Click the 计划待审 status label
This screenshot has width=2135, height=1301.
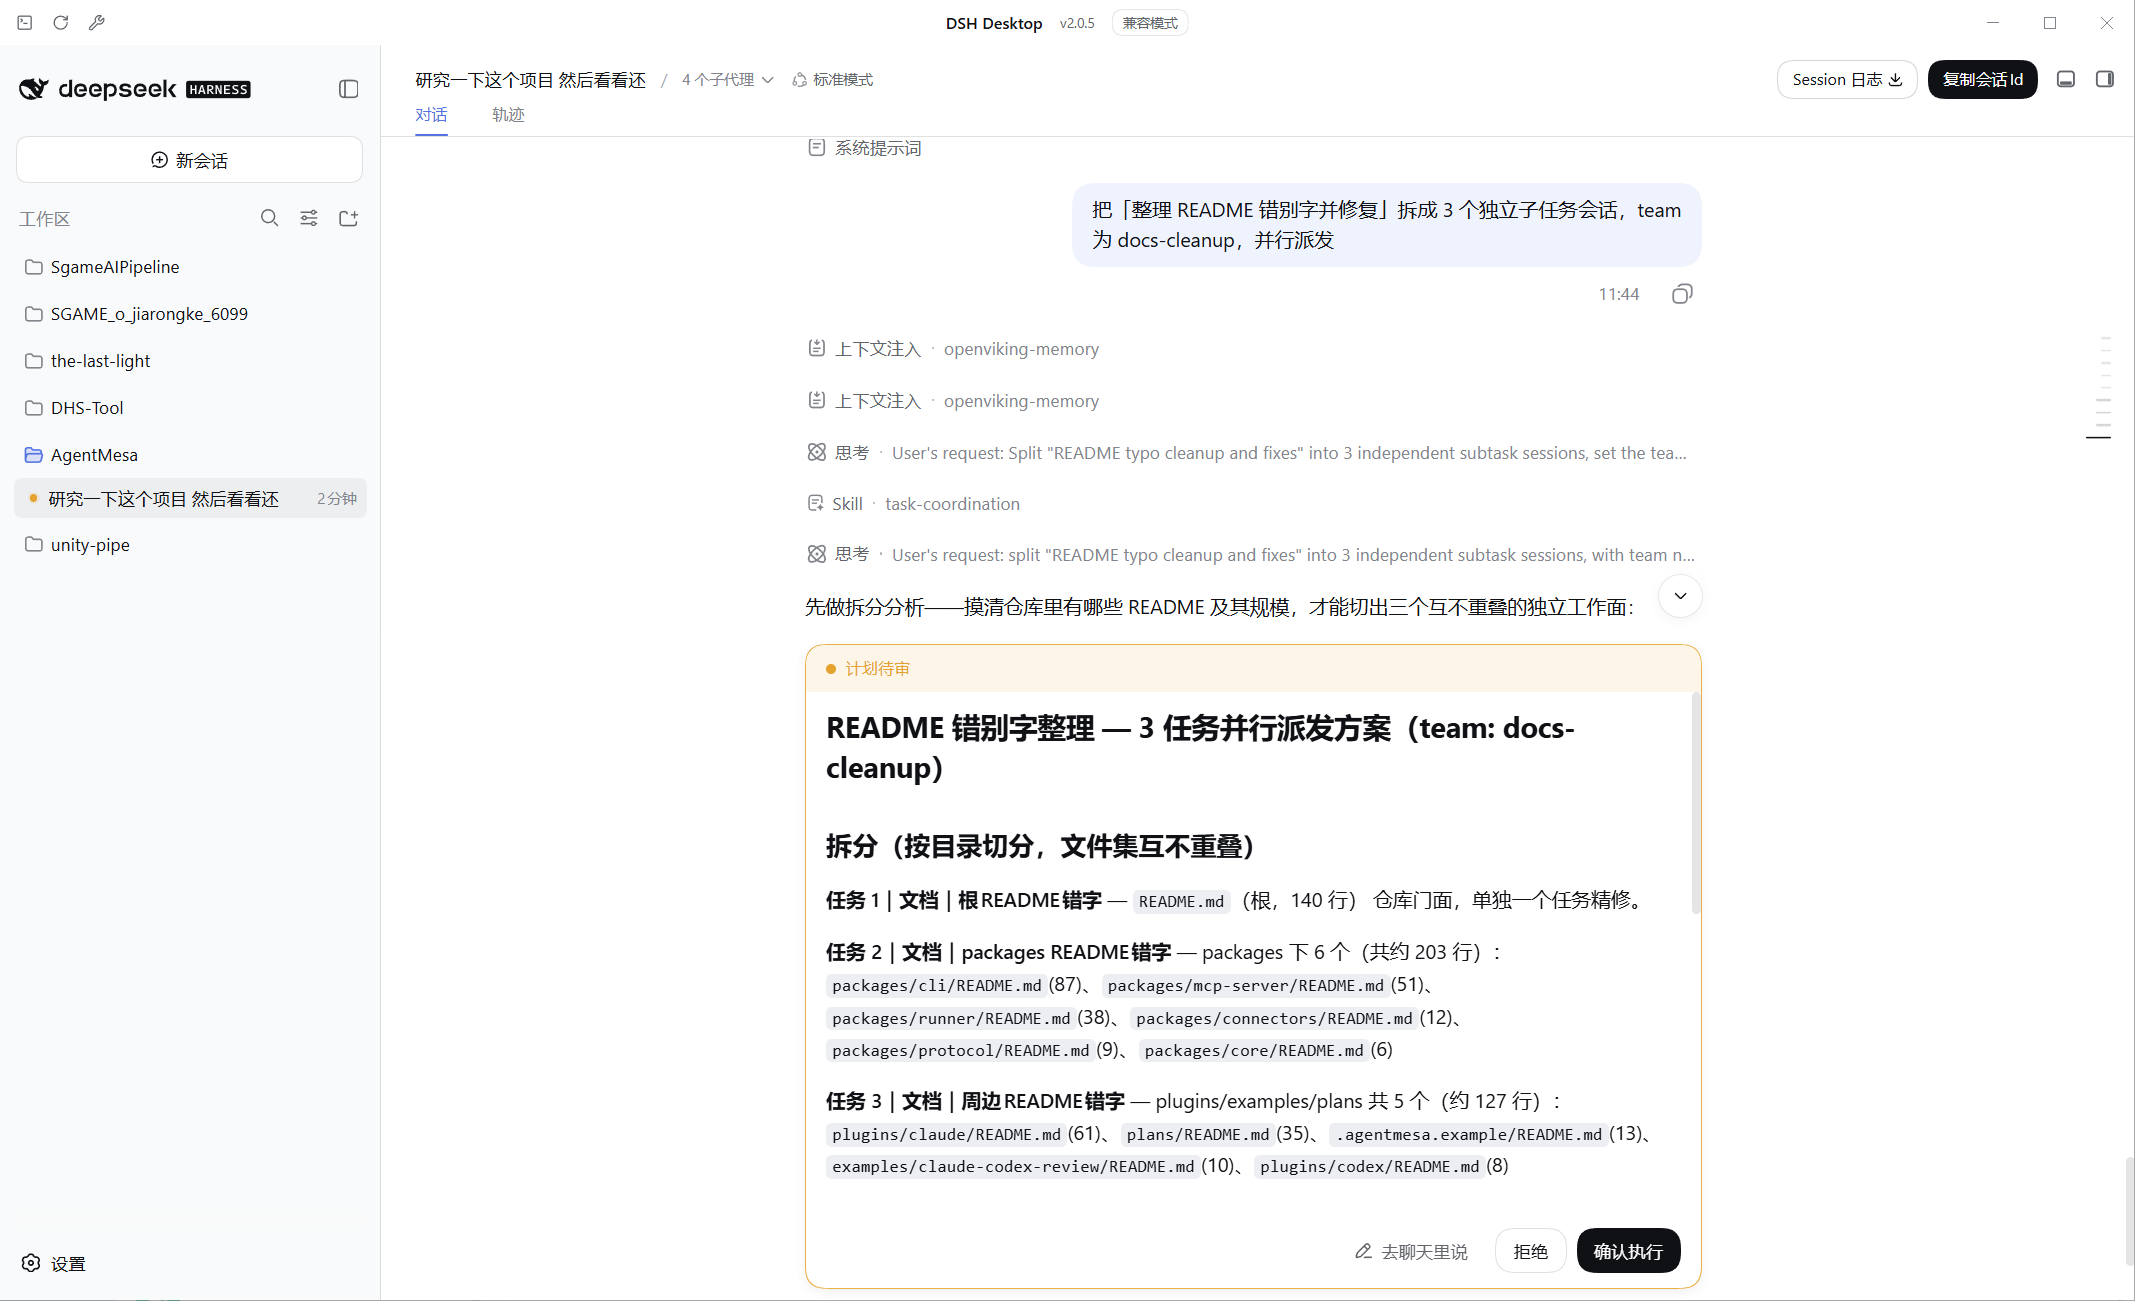coord(877,669)
